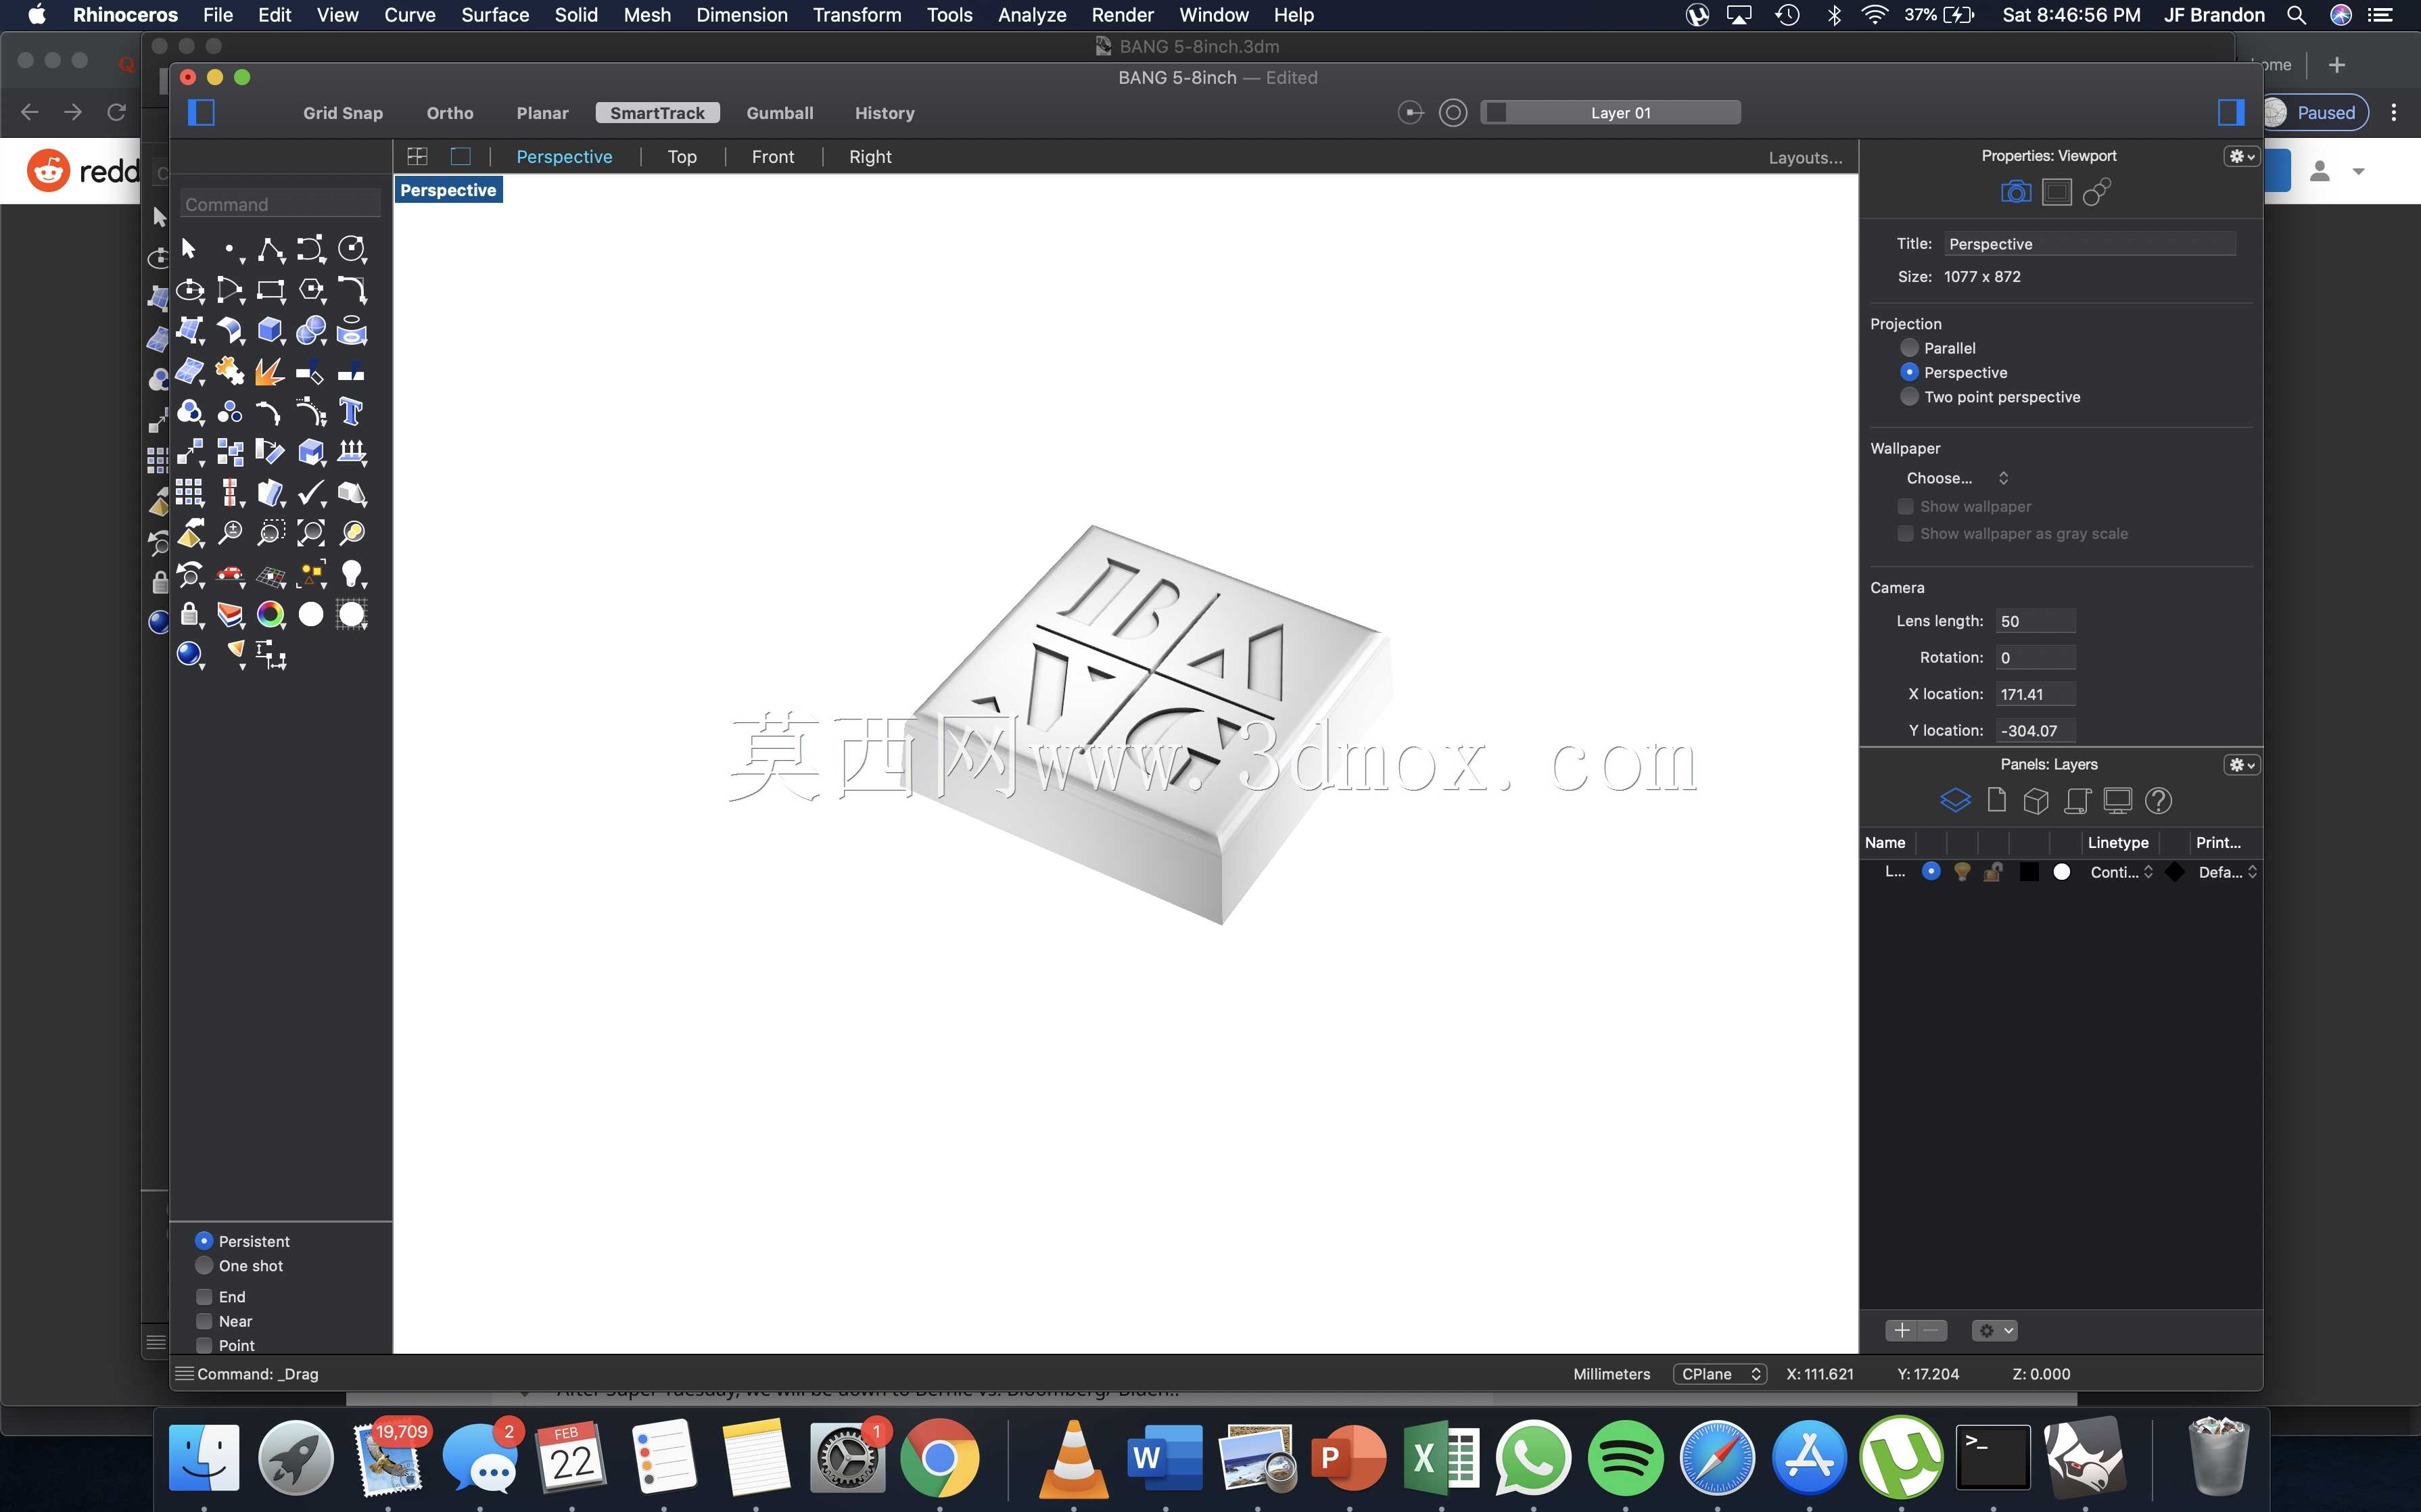The height and width of the screenshot is (1512, 2421).
Task: Add a new layer with plus button
Action: click(1902, 1330)
